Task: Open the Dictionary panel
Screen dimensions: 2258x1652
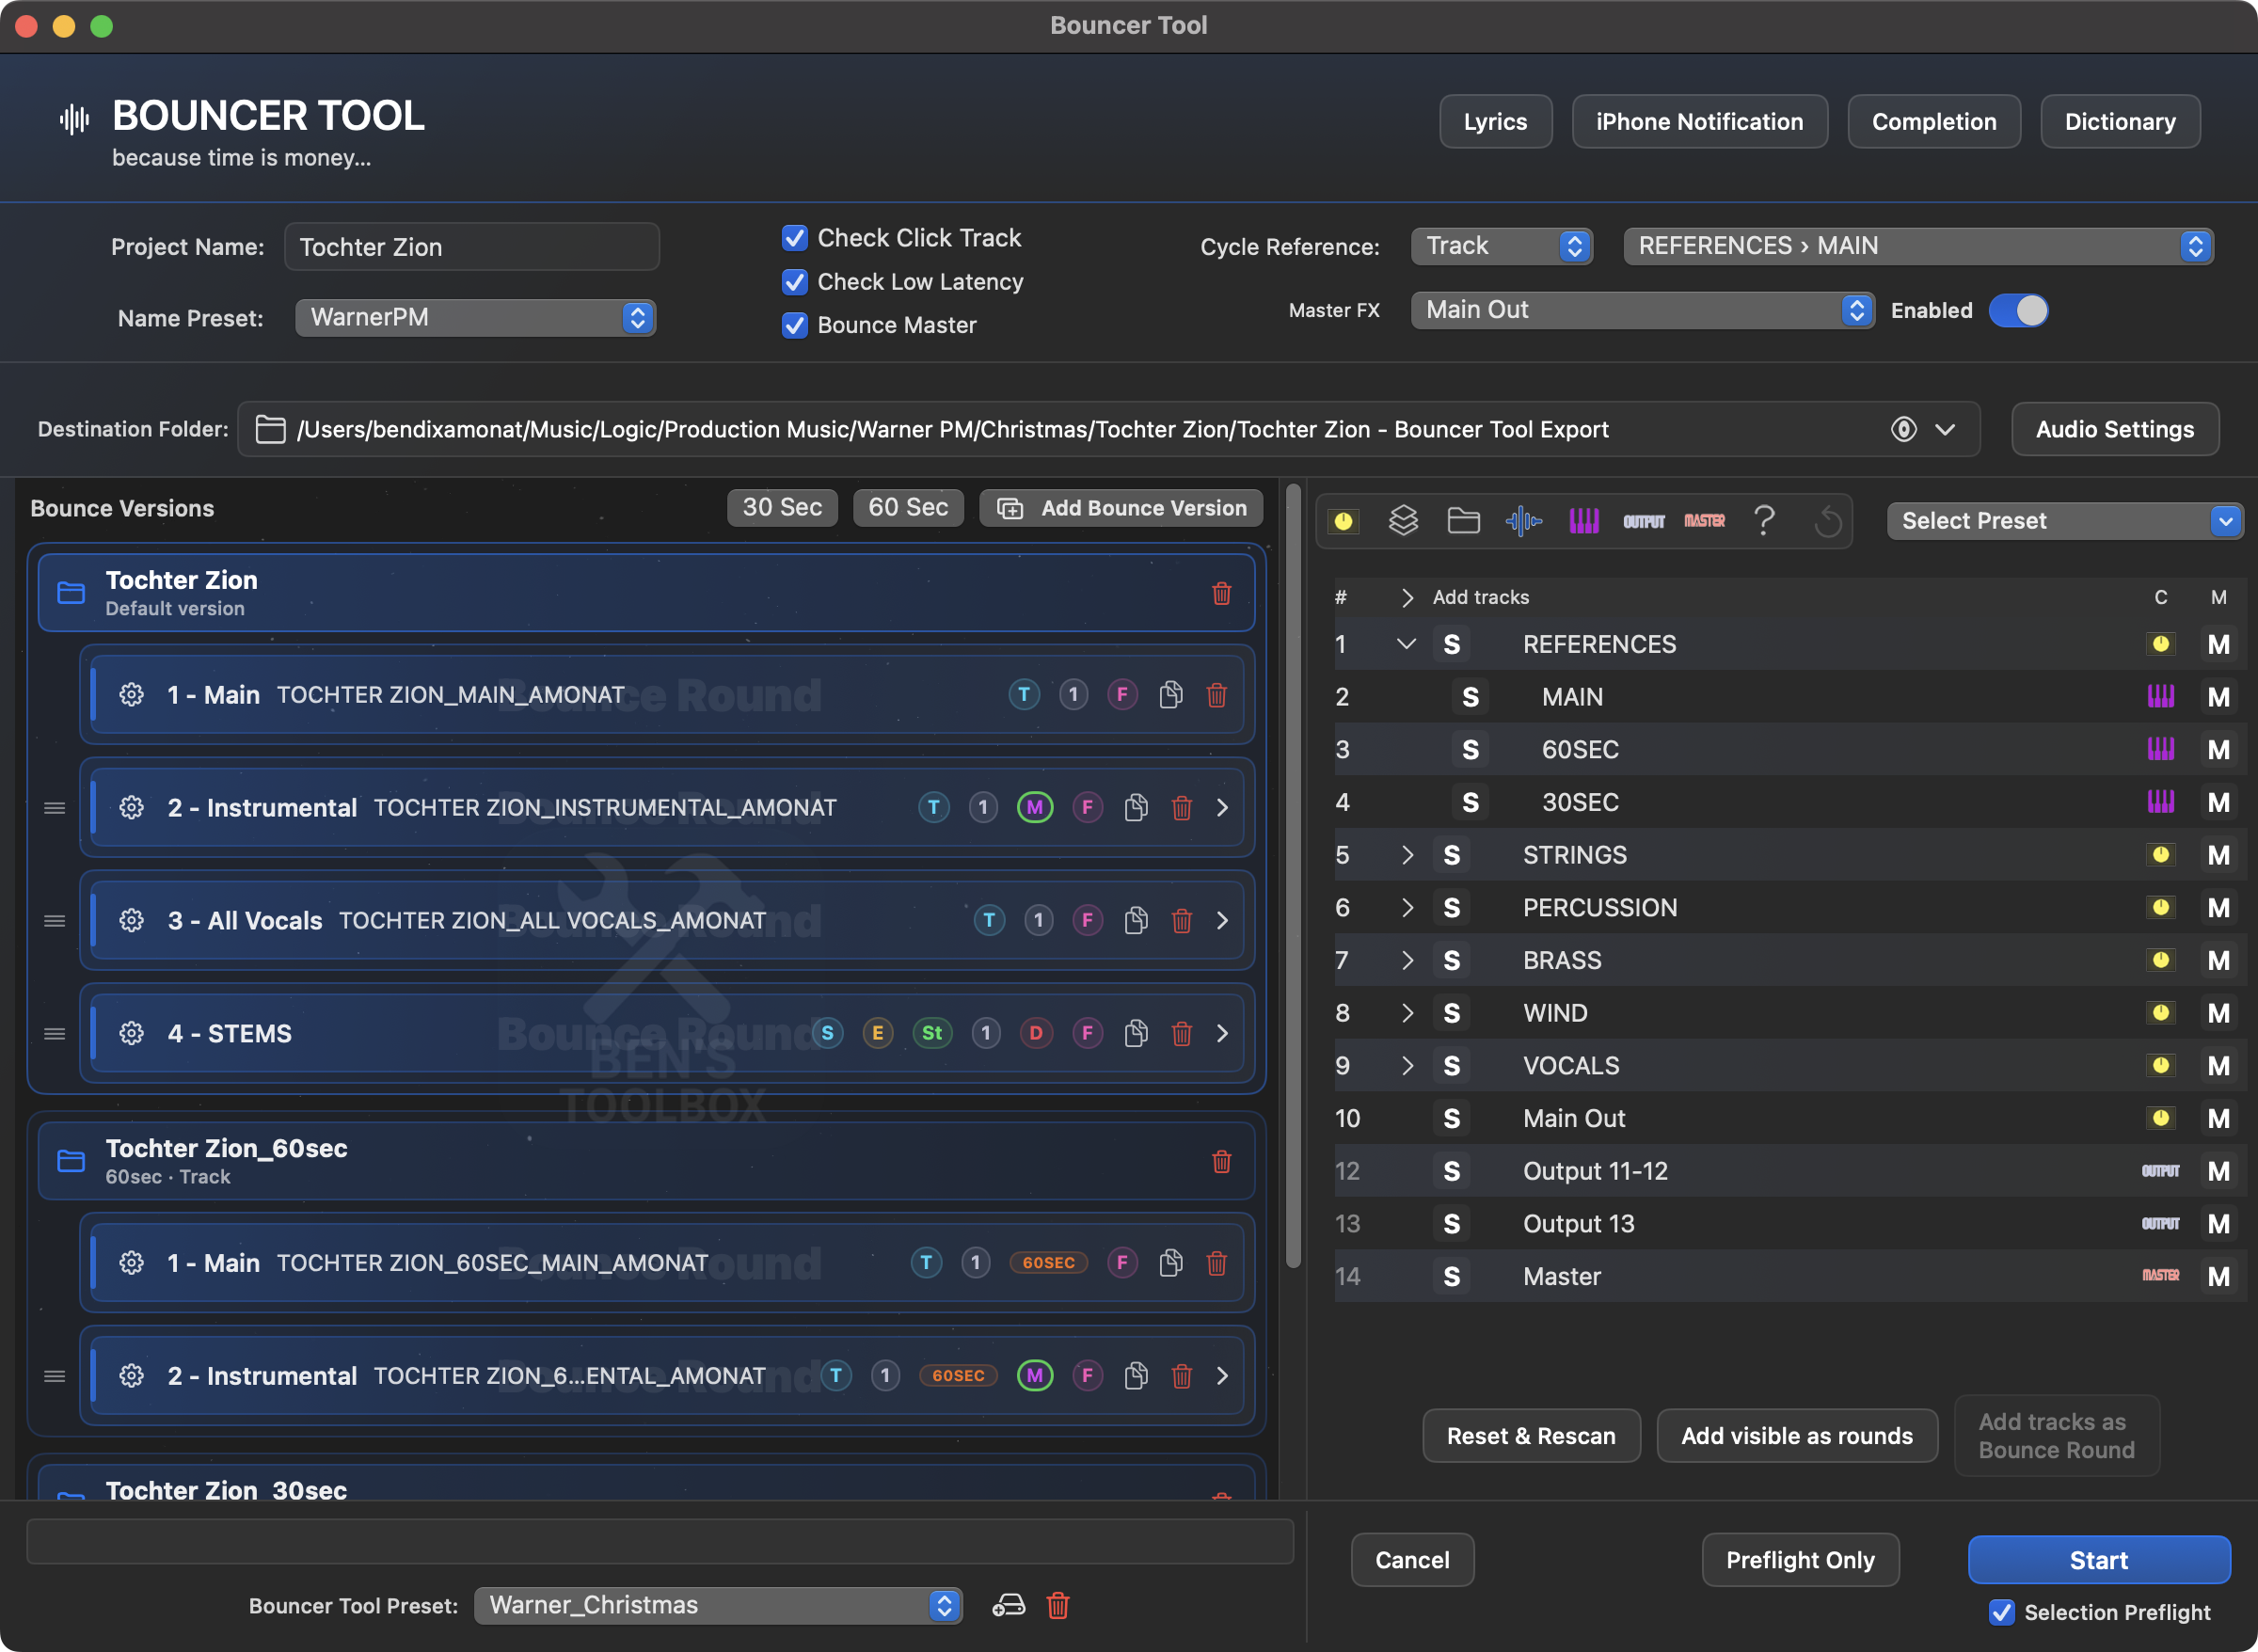Action: tap(2119, 121)
